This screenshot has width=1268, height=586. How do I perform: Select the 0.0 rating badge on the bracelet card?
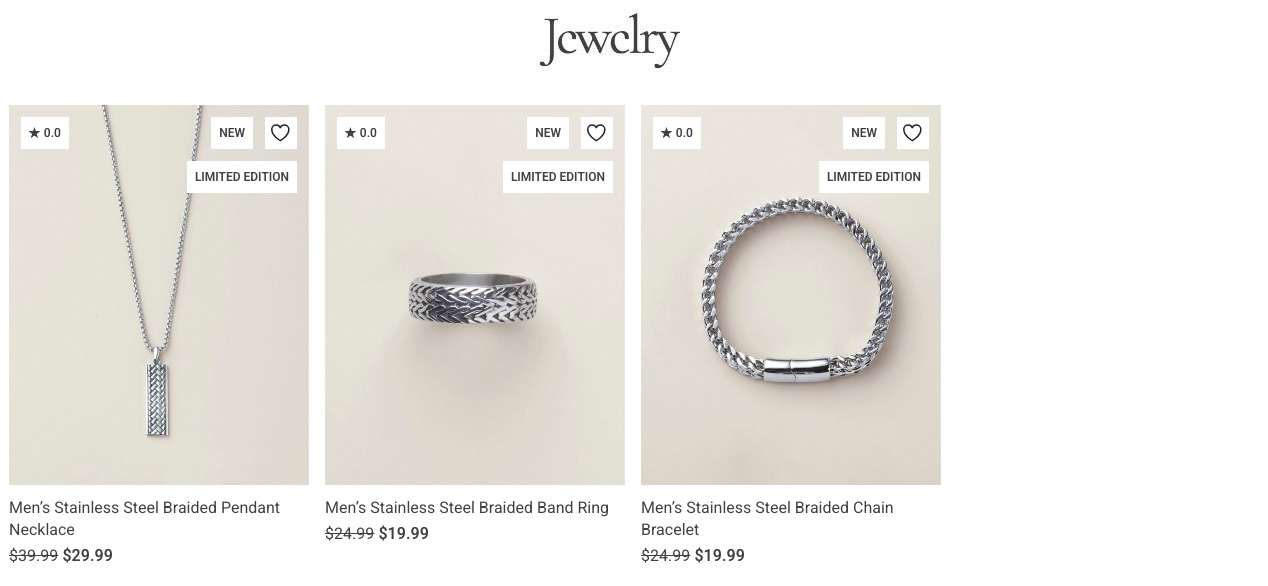coord(676,132)
